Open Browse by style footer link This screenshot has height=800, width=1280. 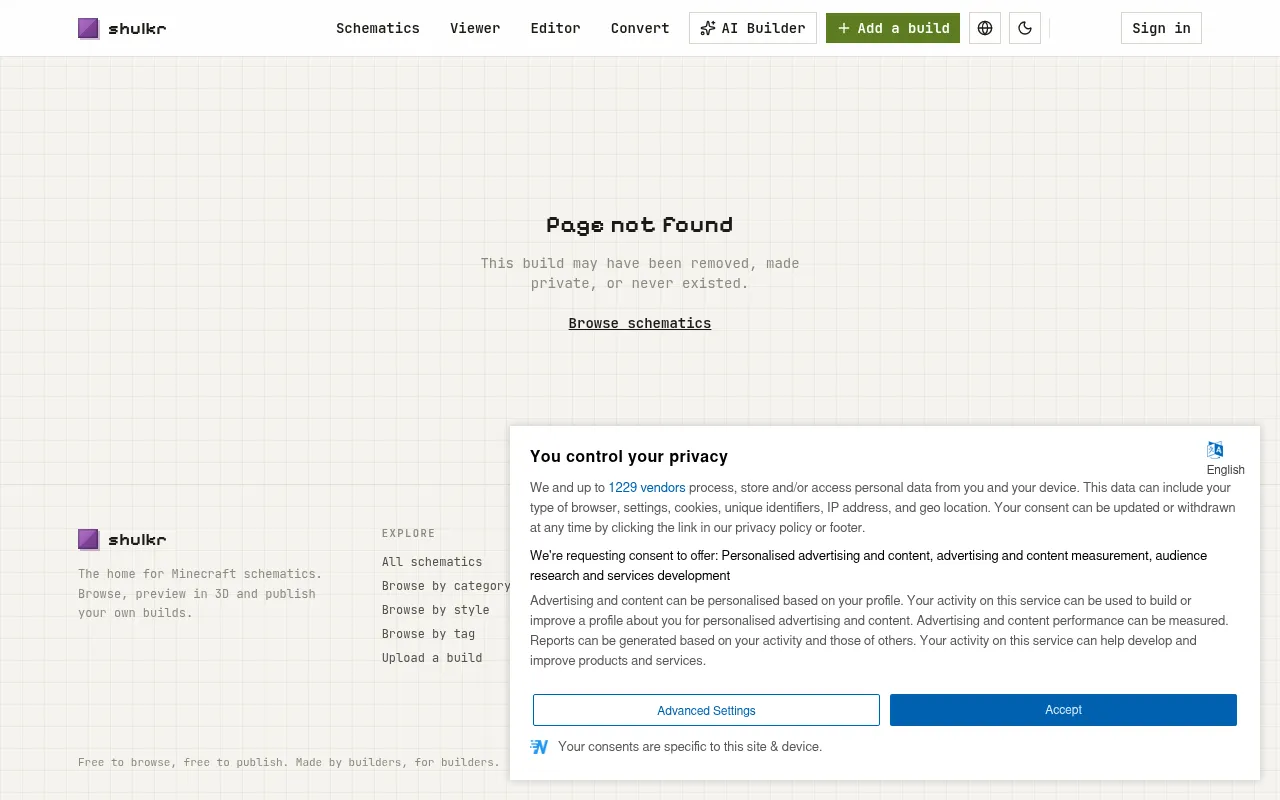click(x=436, y=610)
